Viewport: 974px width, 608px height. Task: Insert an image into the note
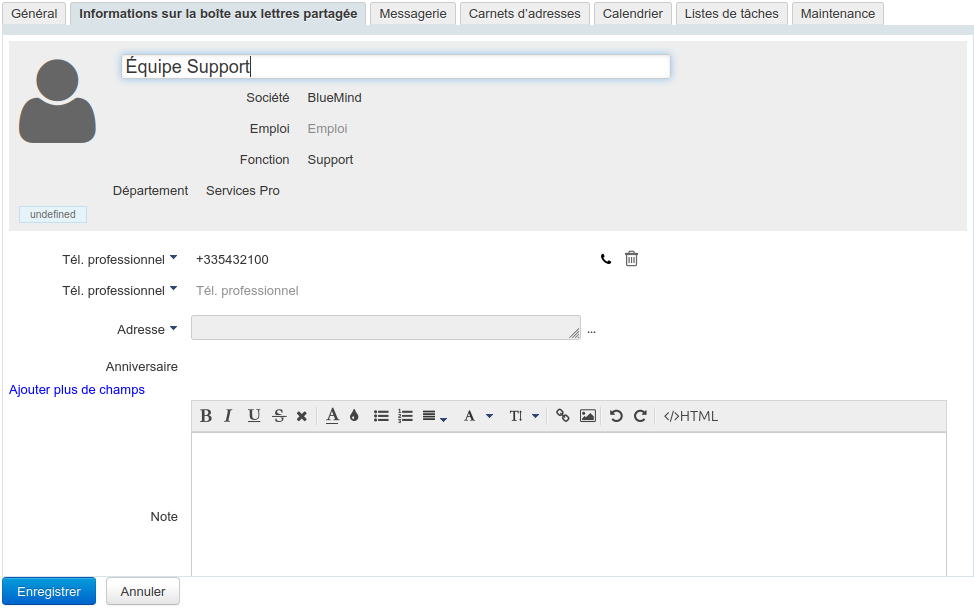[x=588, y=416]
